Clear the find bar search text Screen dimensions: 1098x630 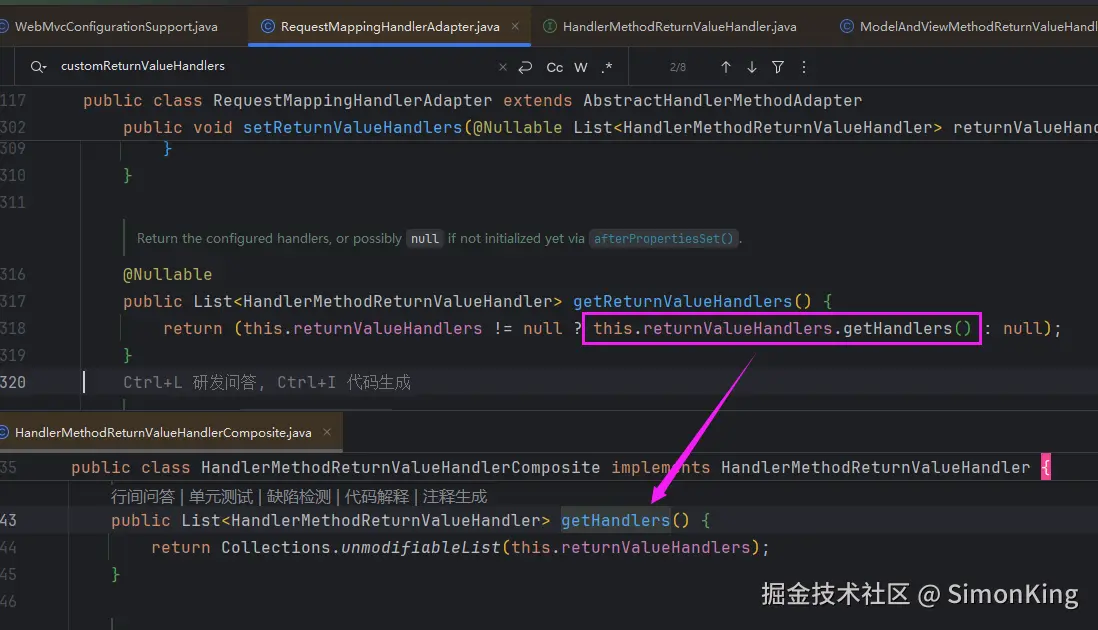[x=503, y=67]
